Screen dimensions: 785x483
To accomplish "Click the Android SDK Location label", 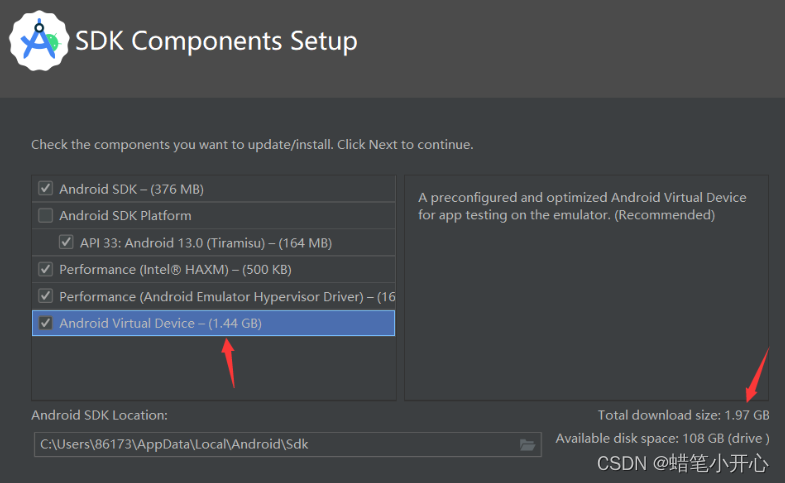I will pyautogui.click(x=99, y=415).
